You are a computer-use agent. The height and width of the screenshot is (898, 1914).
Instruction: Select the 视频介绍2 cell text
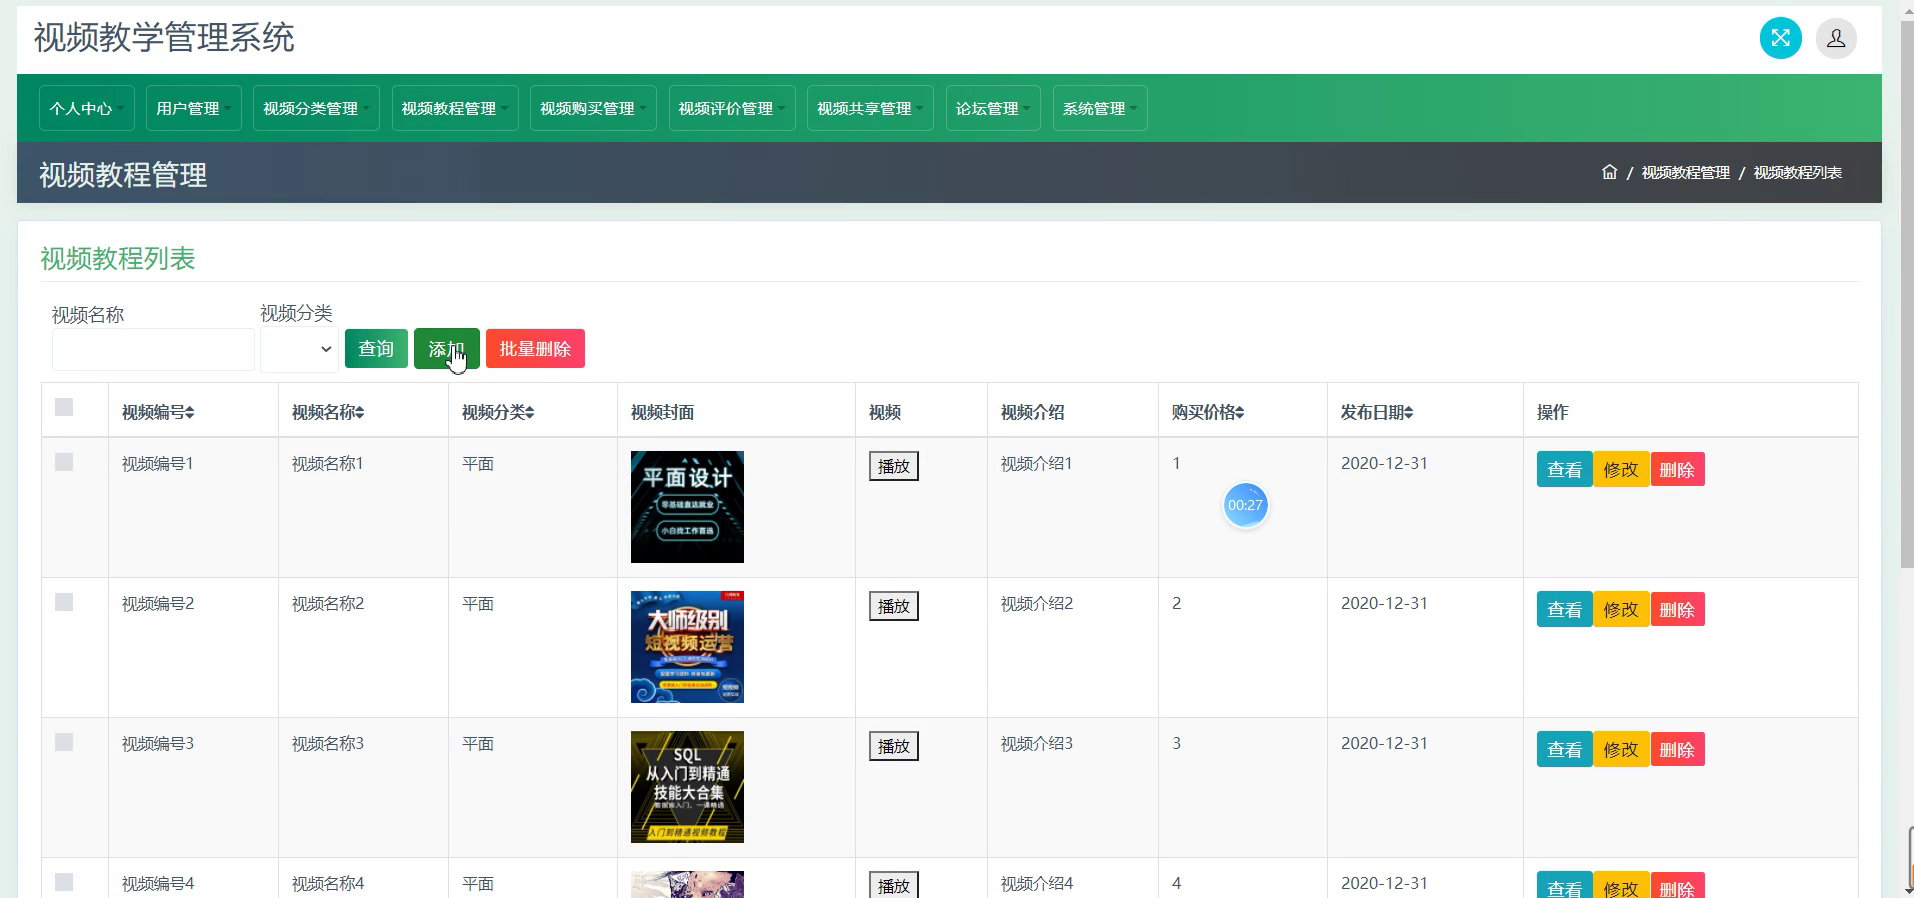1037,604
